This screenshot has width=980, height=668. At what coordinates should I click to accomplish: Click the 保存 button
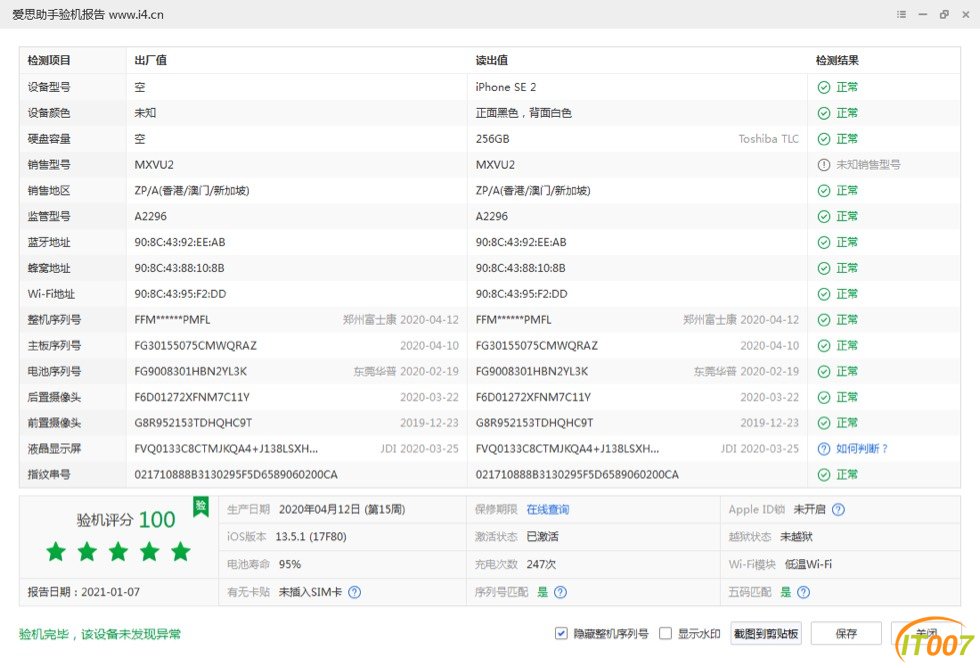click(846, 634)
